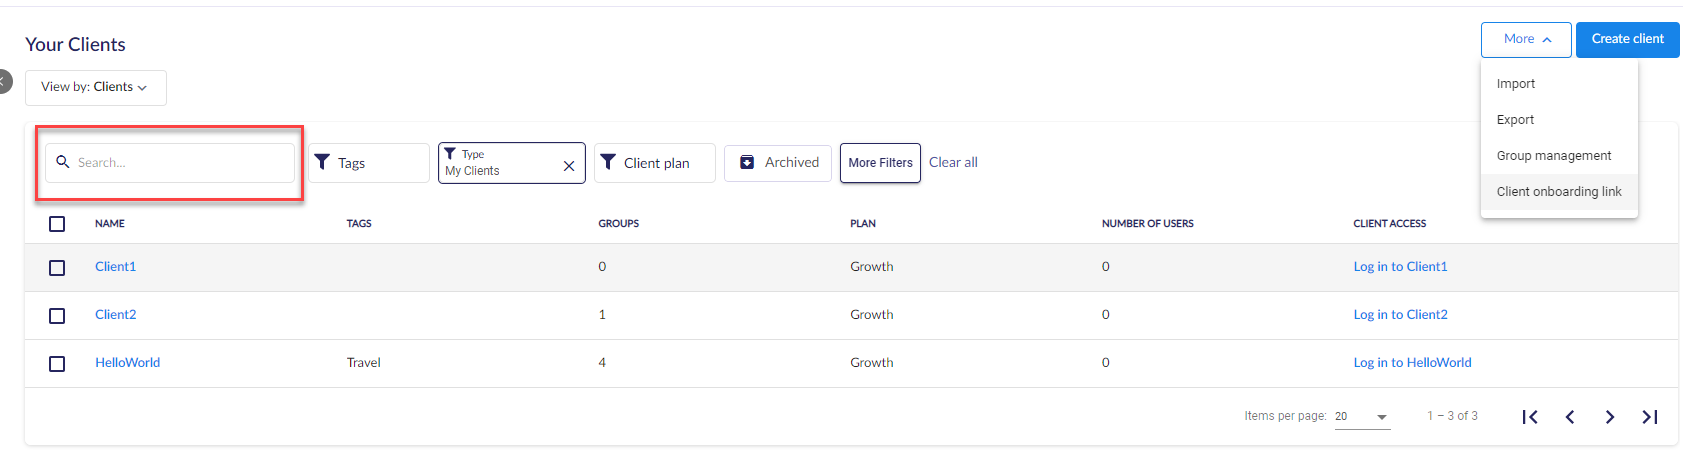Collapse the More dropdown menu
This screenshot has width=1683, height=454.
[x=1526, y=39]
